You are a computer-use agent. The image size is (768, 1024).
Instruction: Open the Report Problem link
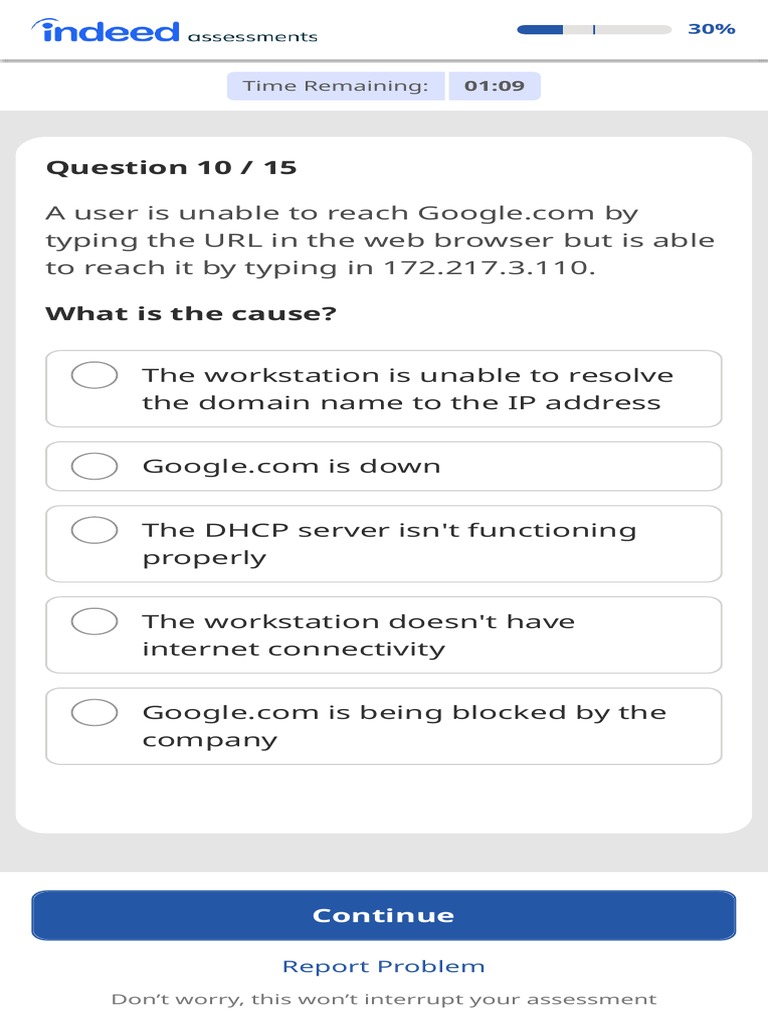pos(383,966)
